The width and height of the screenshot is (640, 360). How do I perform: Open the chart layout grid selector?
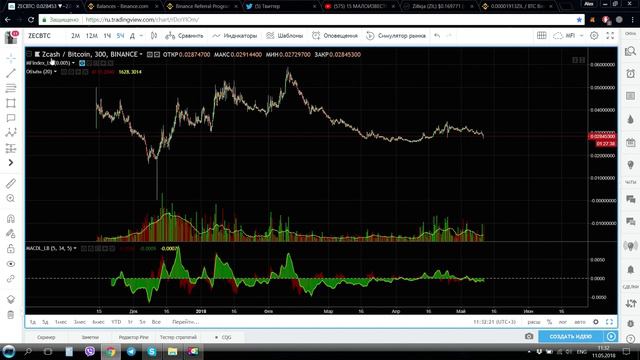point(541,36)
